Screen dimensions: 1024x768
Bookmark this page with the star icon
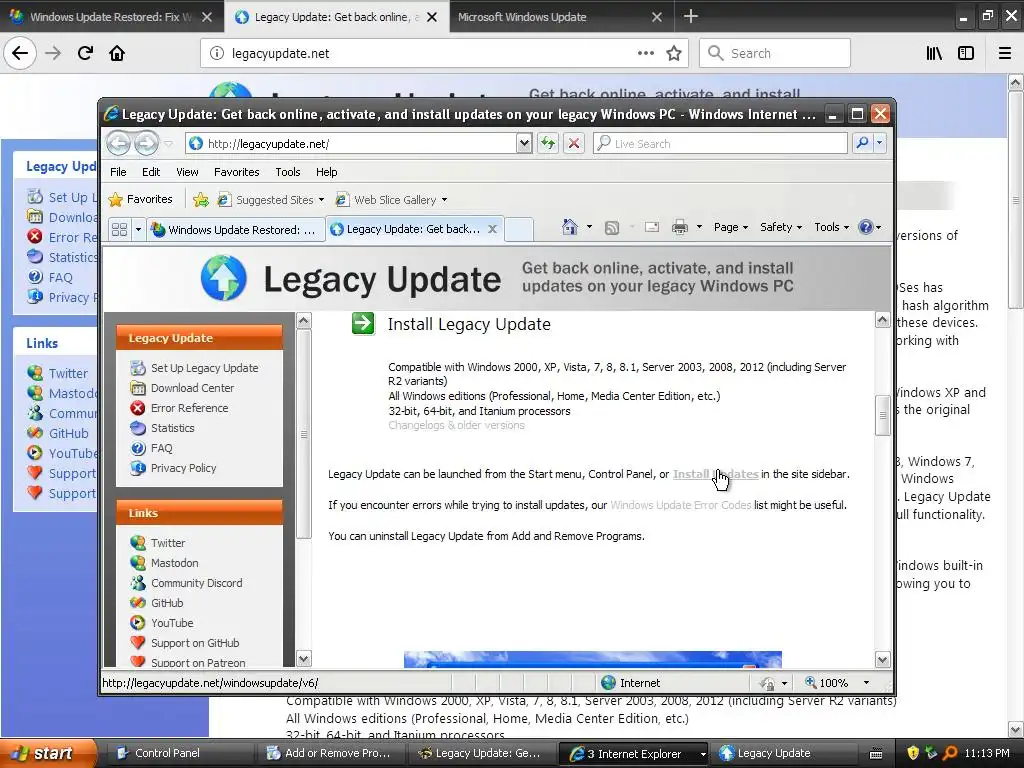(674, 54)
